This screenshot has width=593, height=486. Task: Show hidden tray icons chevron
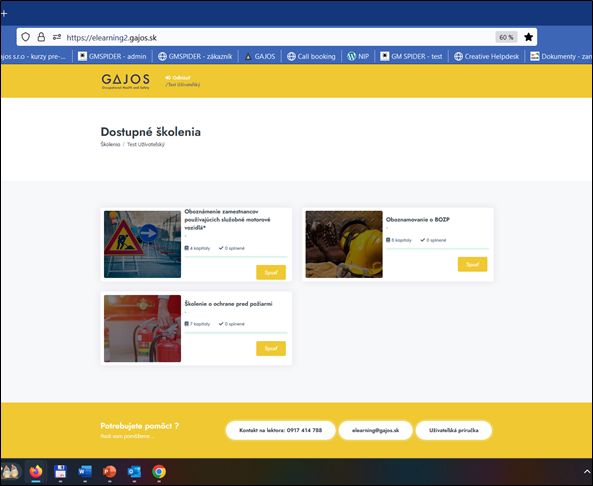pyautogui.click(x=587, y=472)
